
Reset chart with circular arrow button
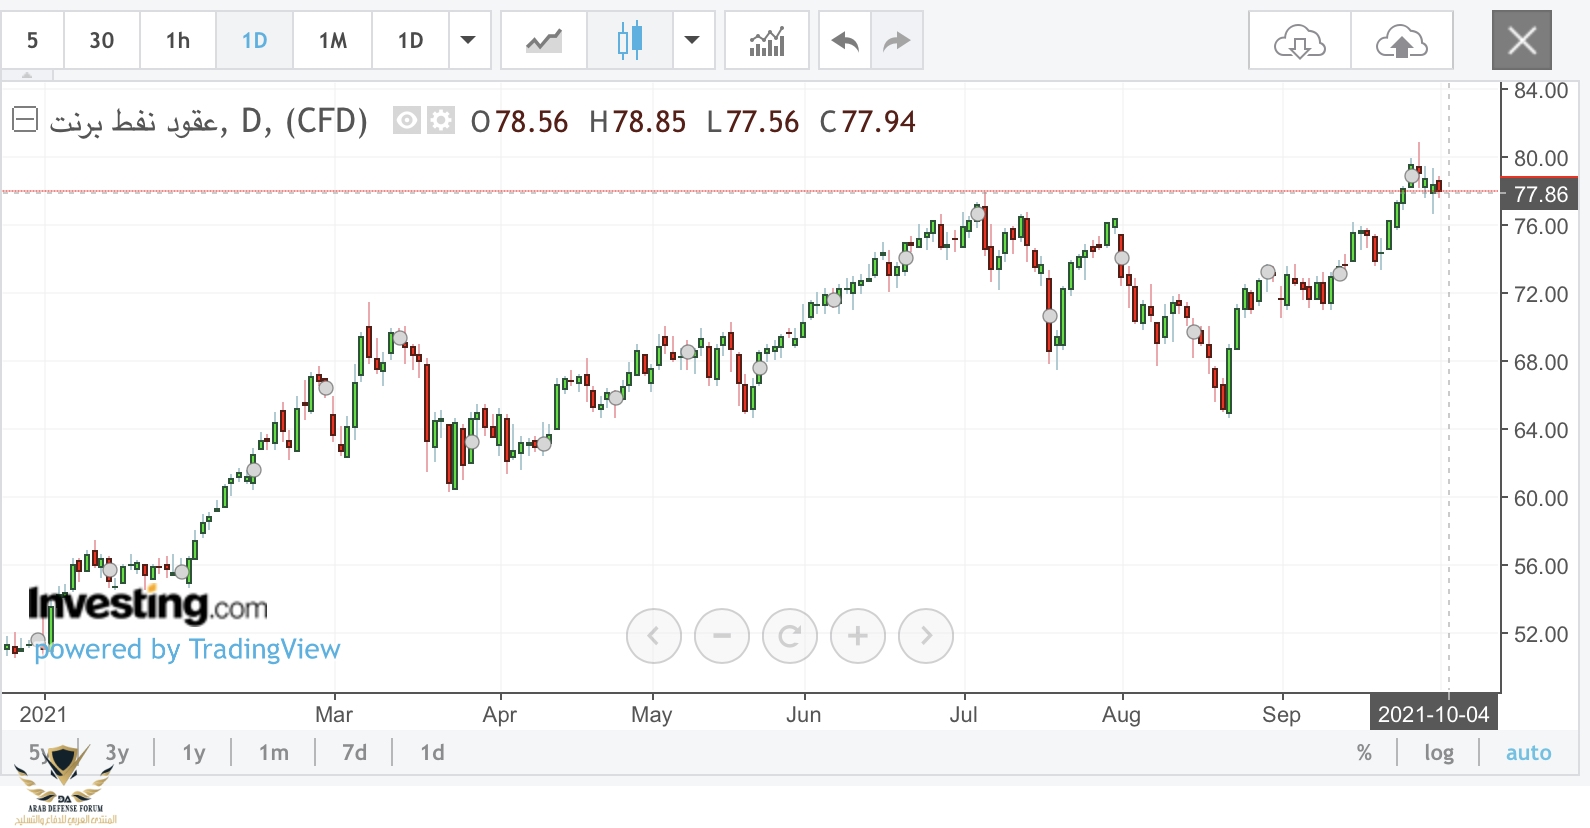[789, 636]
